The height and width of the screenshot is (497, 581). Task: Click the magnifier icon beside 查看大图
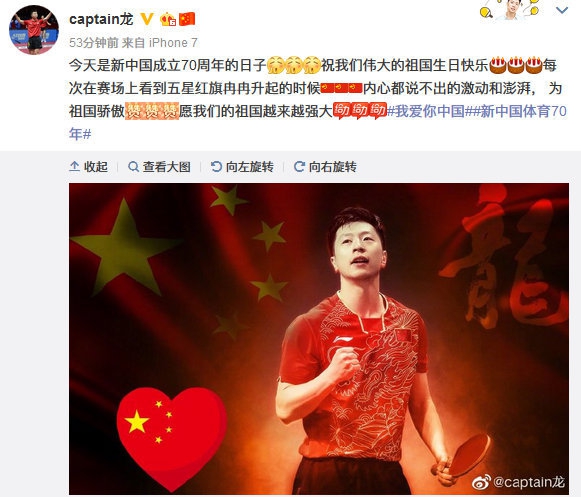pos(133,167)
